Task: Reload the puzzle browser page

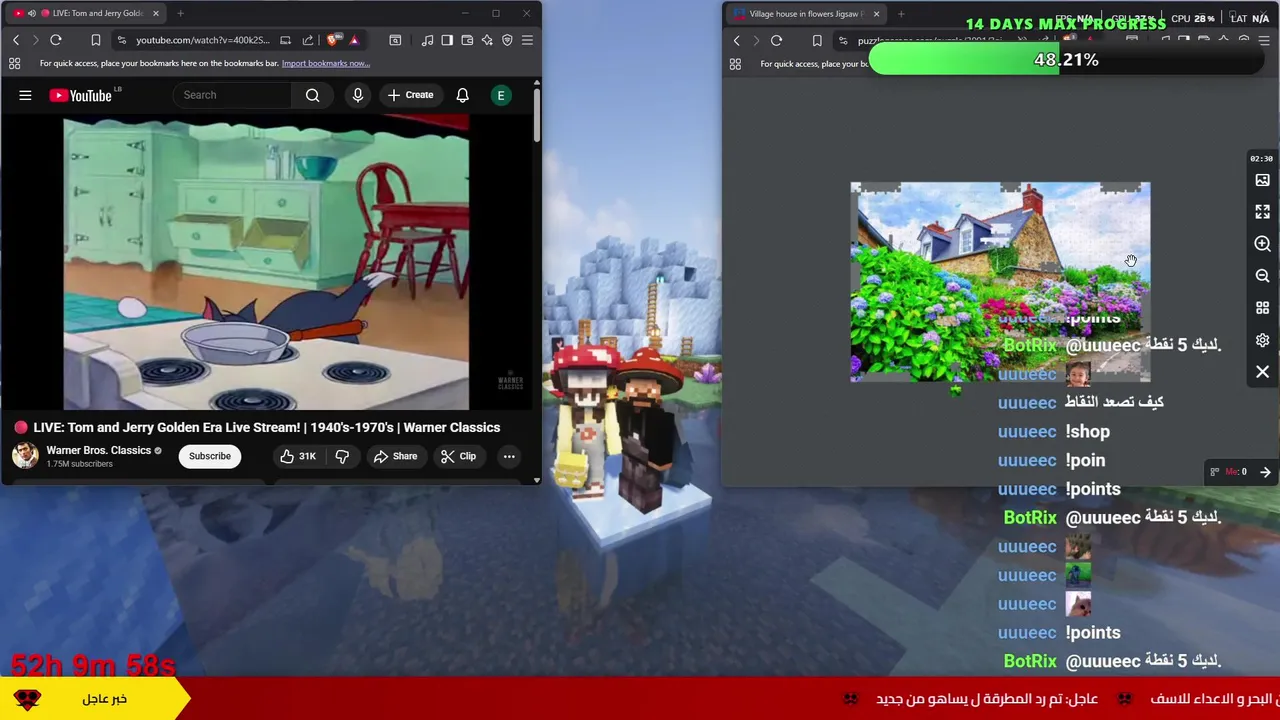Action: [x=776, y=41]
